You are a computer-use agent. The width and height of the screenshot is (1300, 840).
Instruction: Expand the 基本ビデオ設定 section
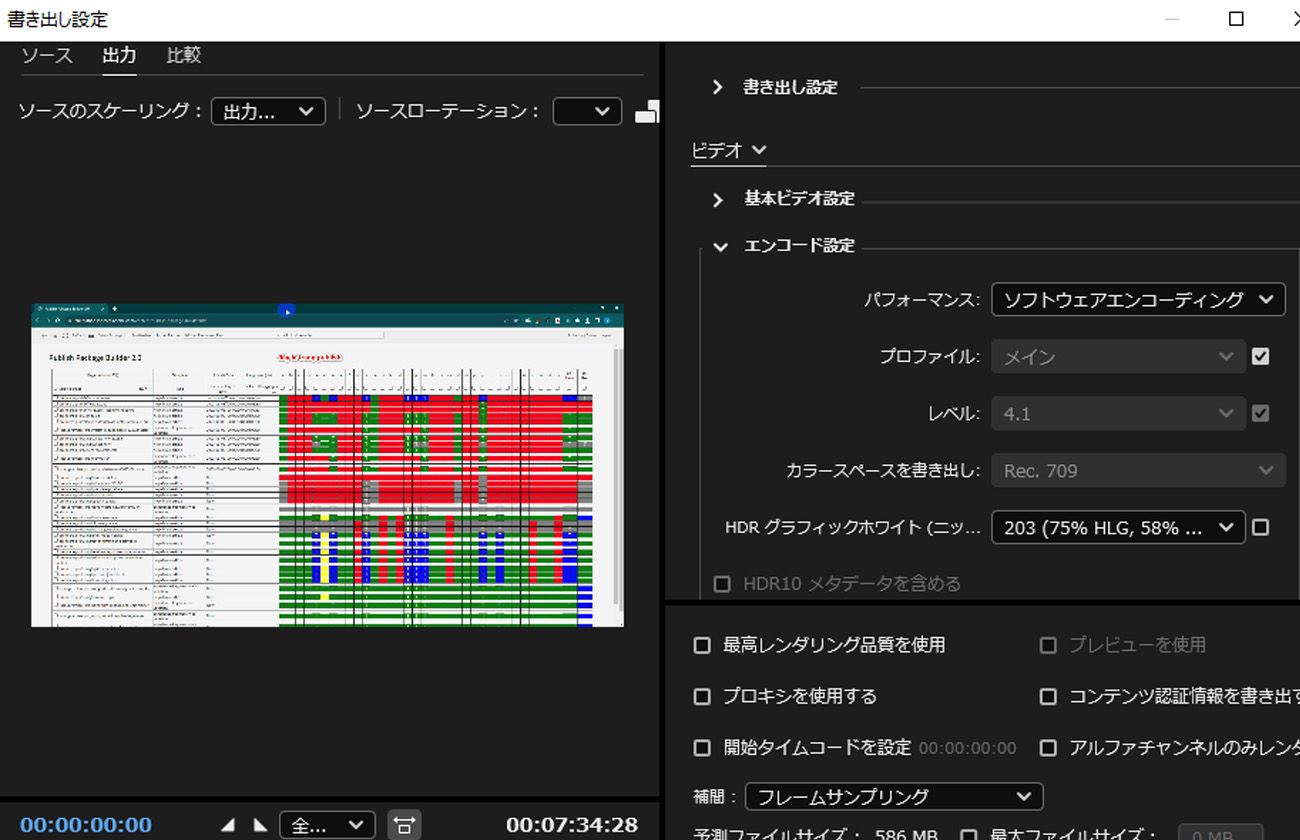717,199
